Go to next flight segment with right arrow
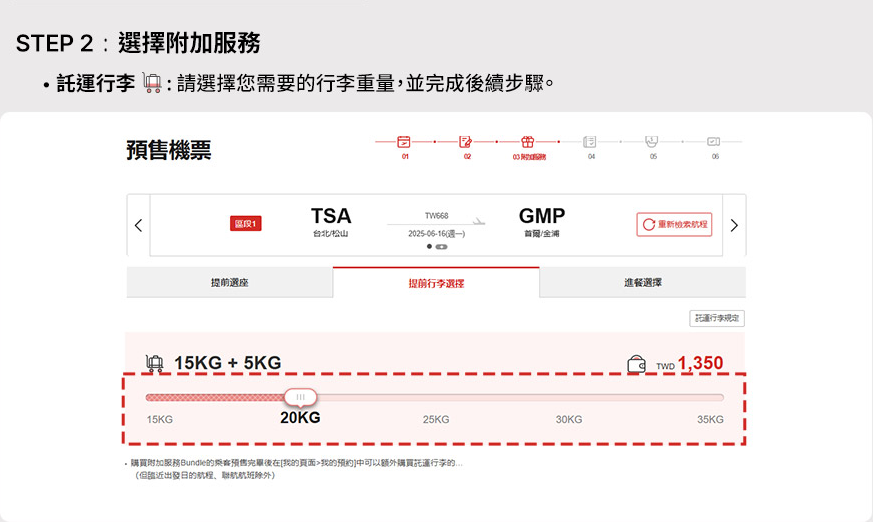 click(x=734, y=225)
